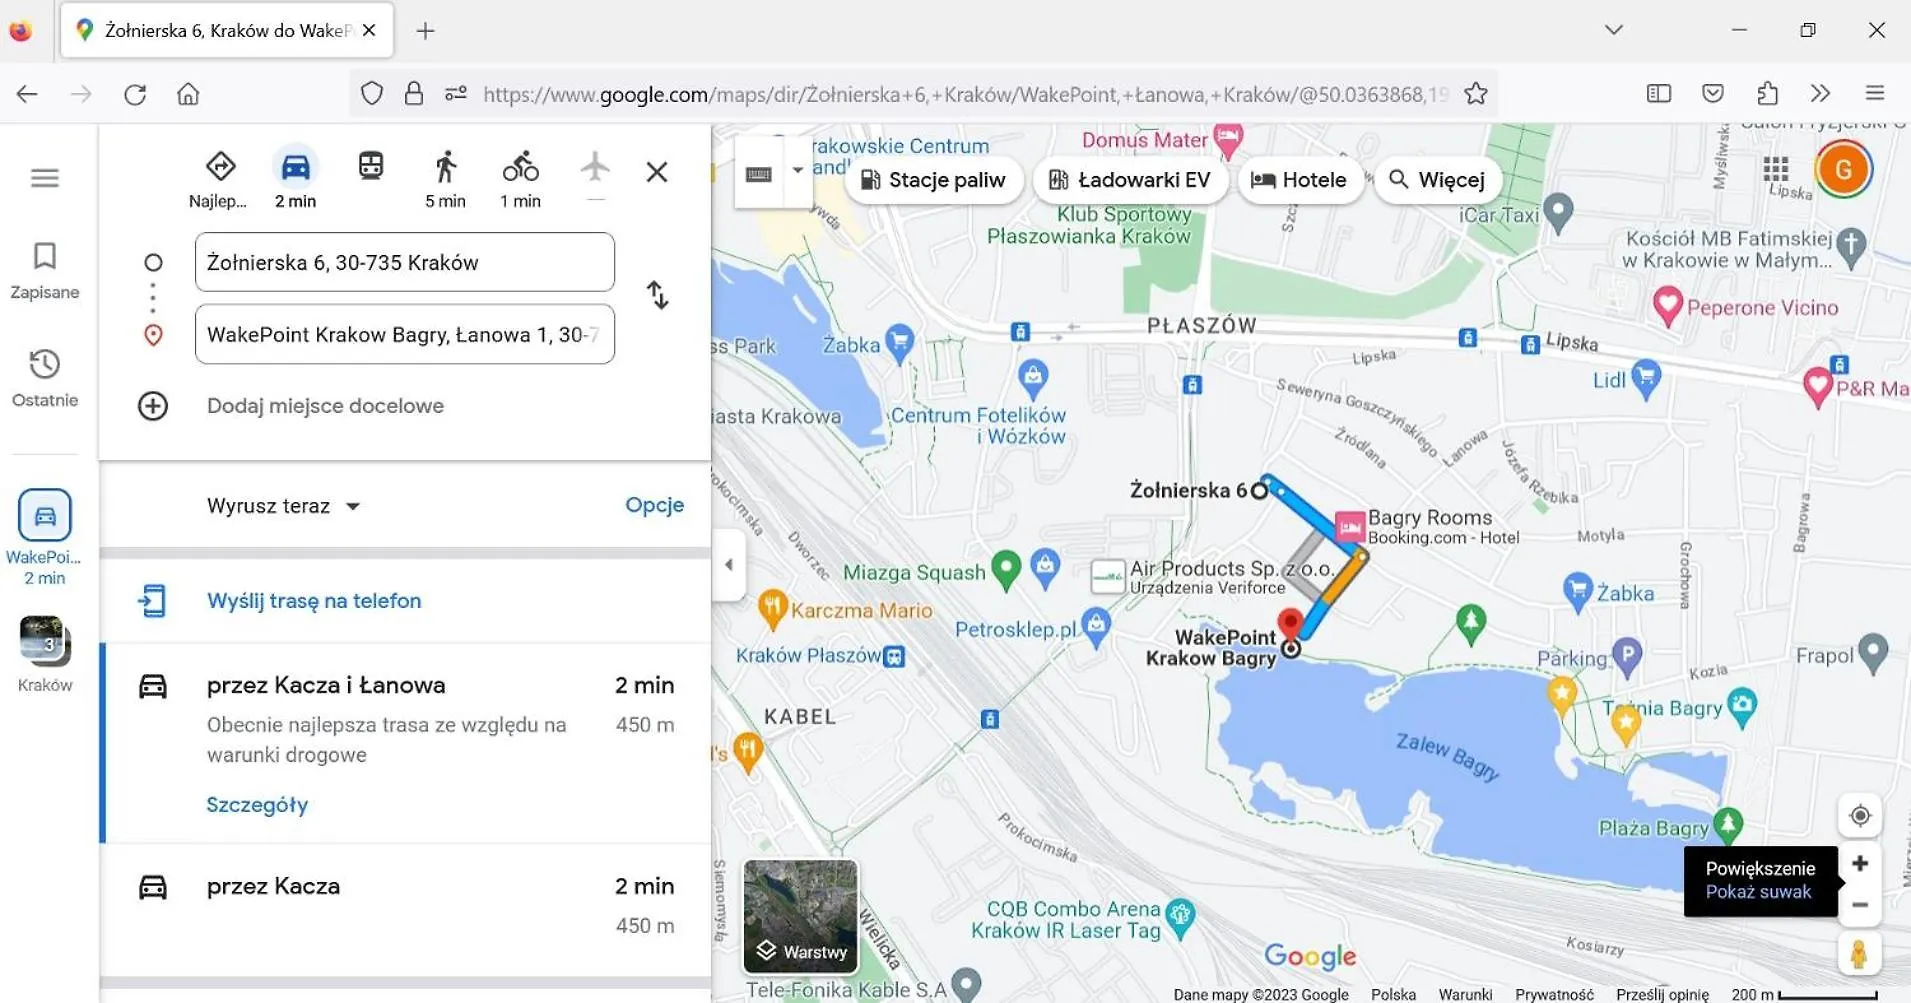Expand the Wyrusz teraz departure dropdown
1911x1003 pixels.
click(x=283, y=506)
